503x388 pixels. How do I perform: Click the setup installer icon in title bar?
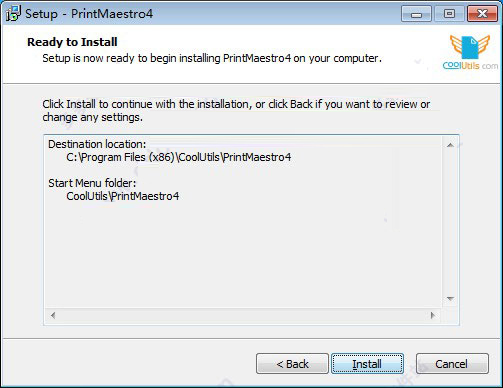coord(13,13)
